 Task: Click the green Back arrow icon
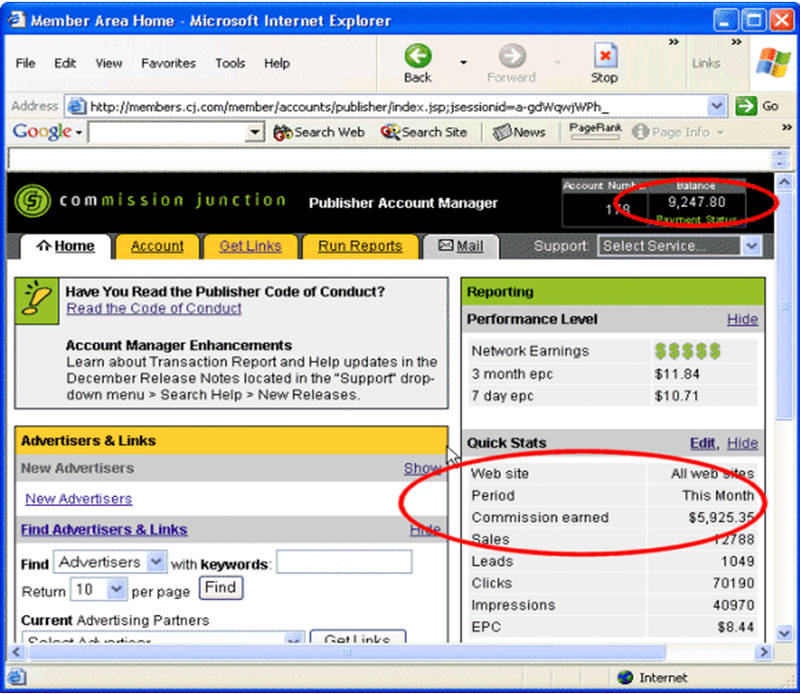(418, 56)
